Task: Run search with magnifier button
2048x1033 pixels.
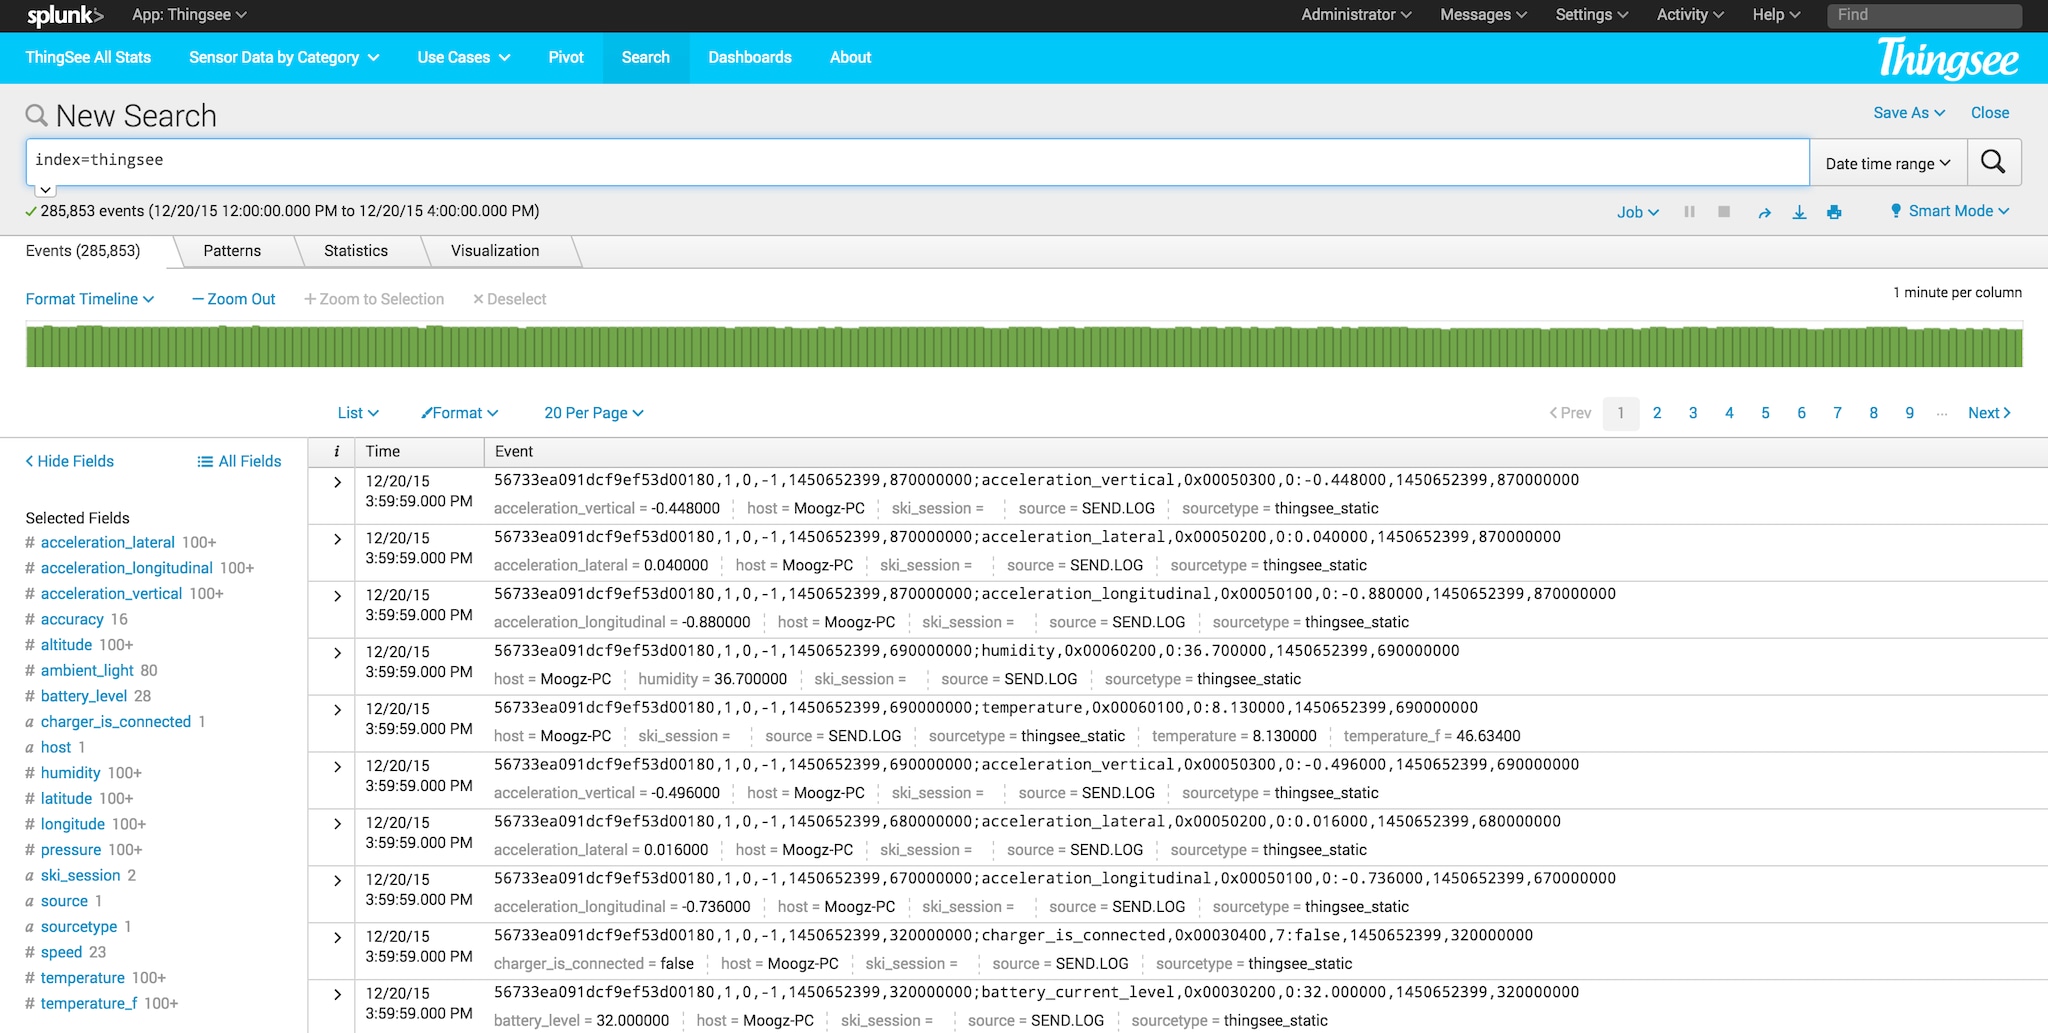Action: [1993, 162]
